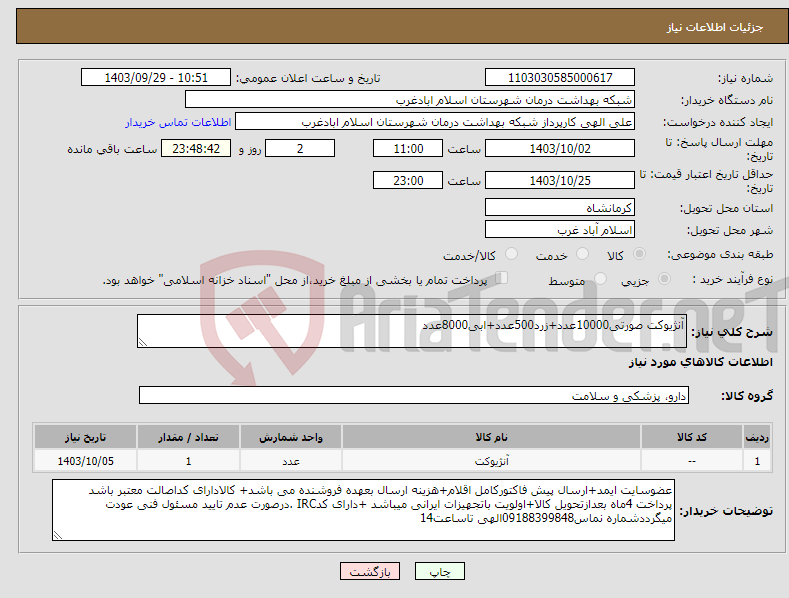Toggle the Islamic treasury payment checkbox
The width and height of the screenshot is (789, 598).
[x=502, y=277]
